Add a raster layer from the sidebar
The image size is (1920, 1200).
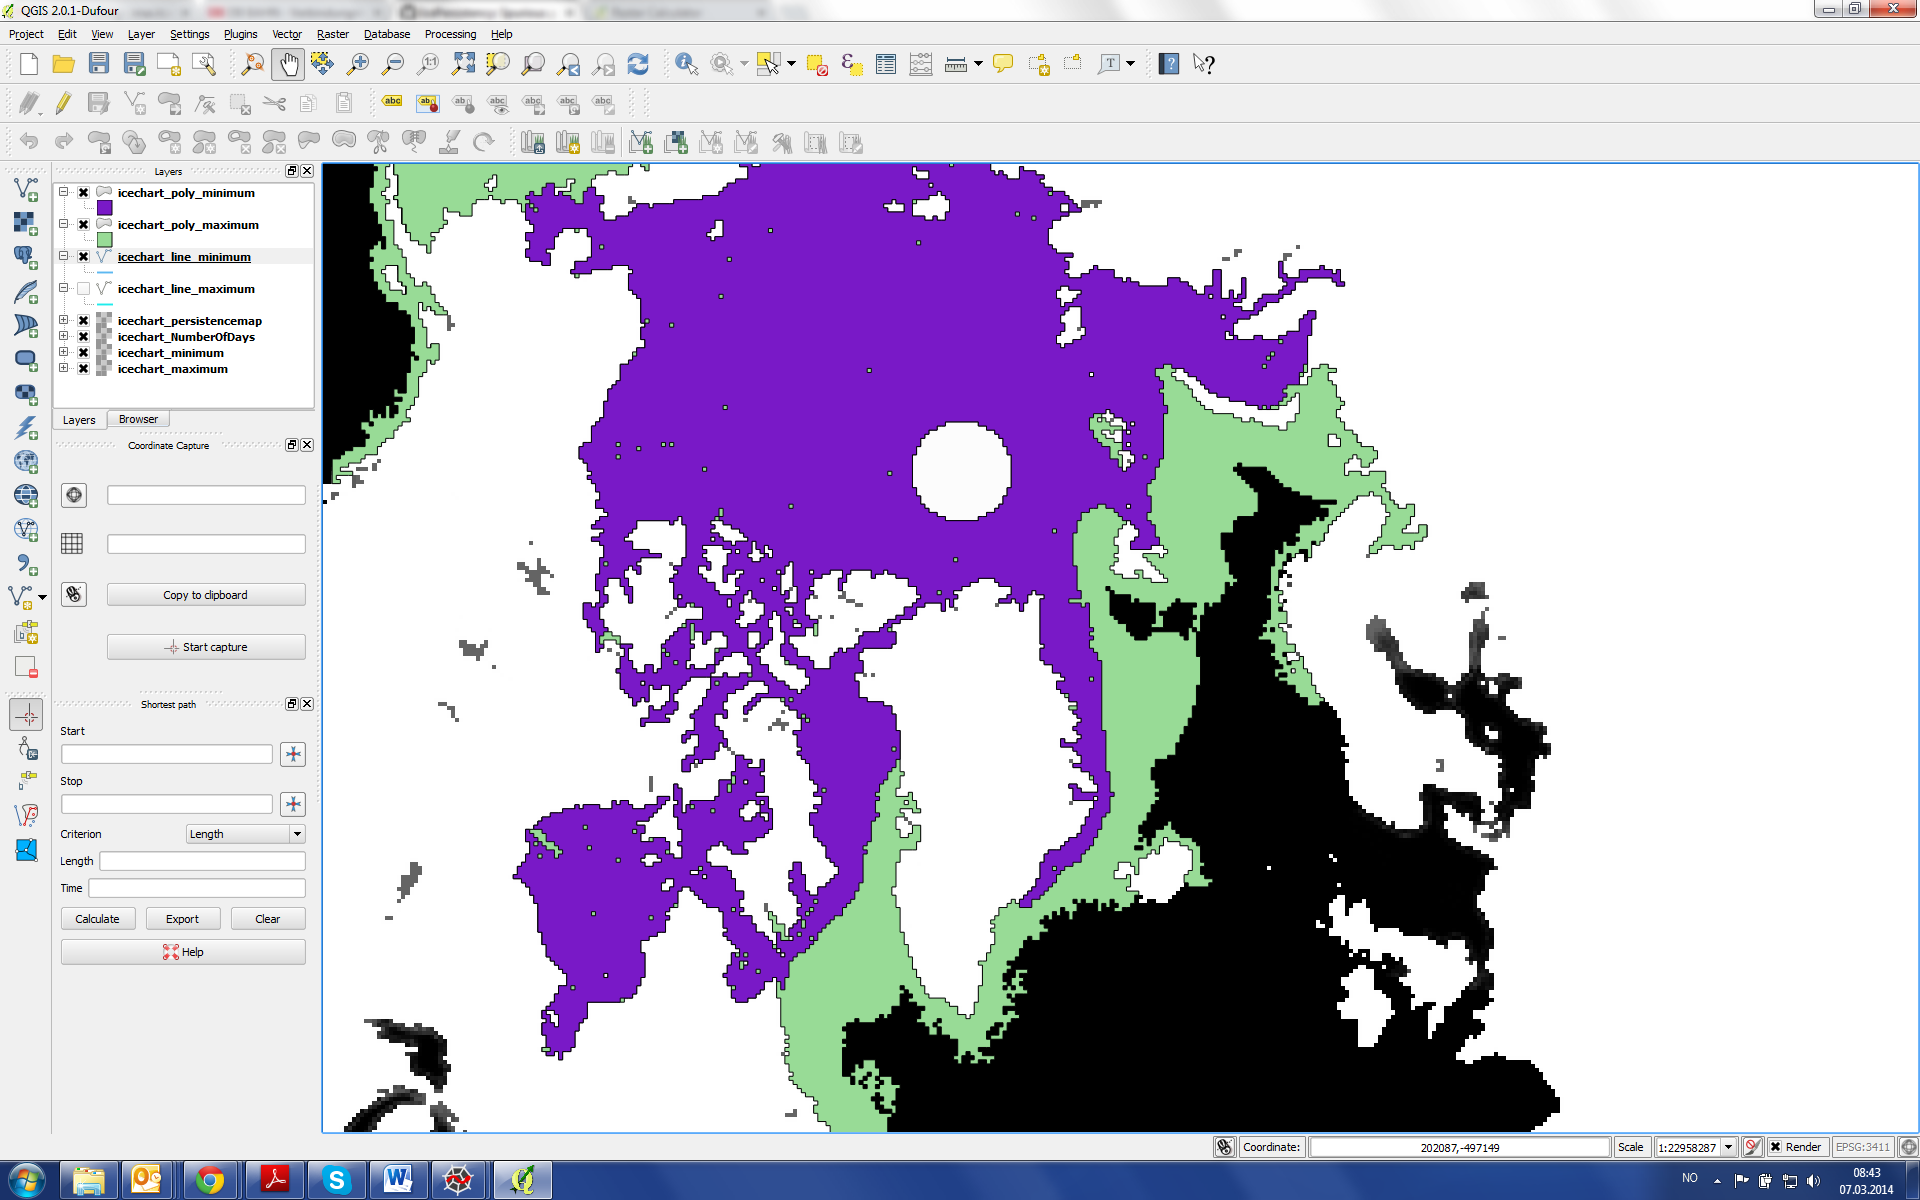point(26,223)
